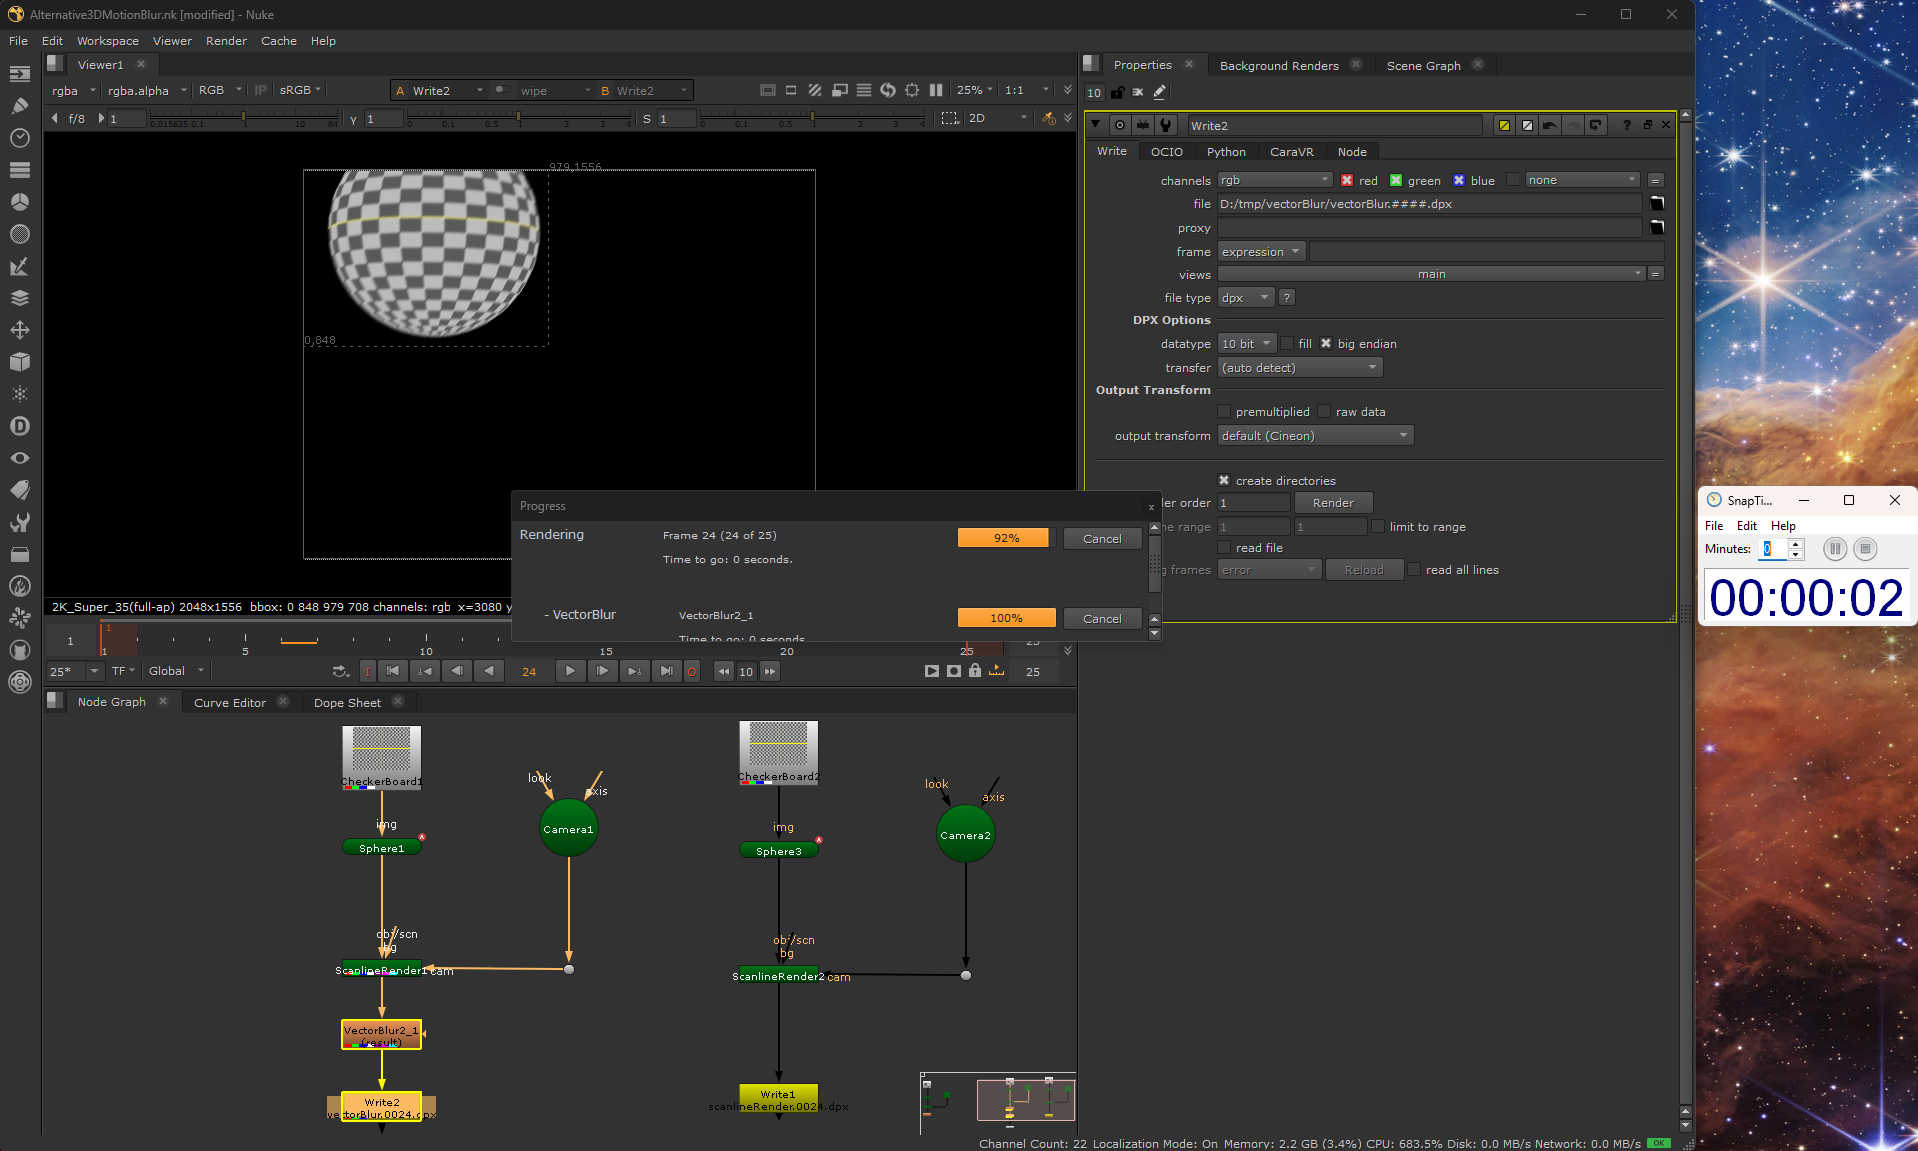
Task: Open the Draw nodes toolbar menu
Action: coord(19,105)
